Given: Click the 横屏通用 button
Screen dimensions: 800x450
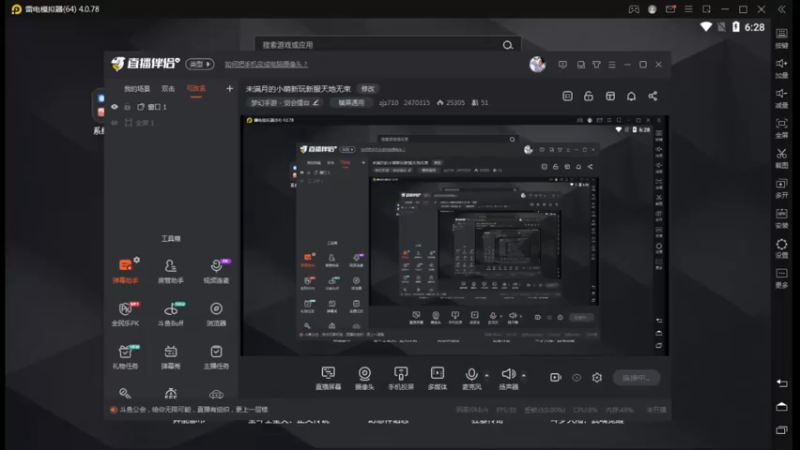Looking at the screenshot, I should tap(351, 103).
